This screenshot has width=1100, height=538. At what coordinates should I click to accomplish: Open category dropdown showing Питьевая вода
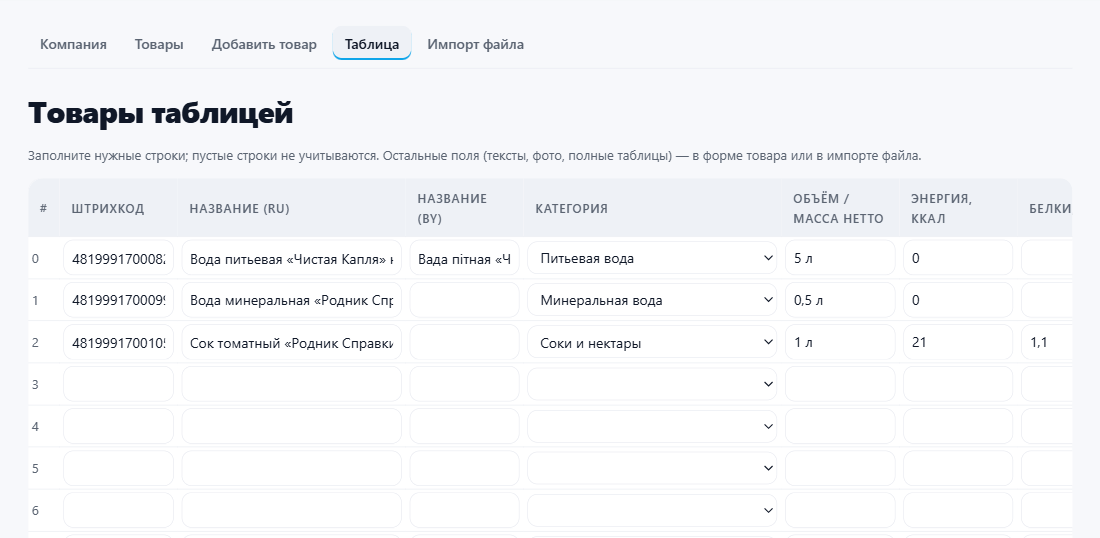[652, 258]
